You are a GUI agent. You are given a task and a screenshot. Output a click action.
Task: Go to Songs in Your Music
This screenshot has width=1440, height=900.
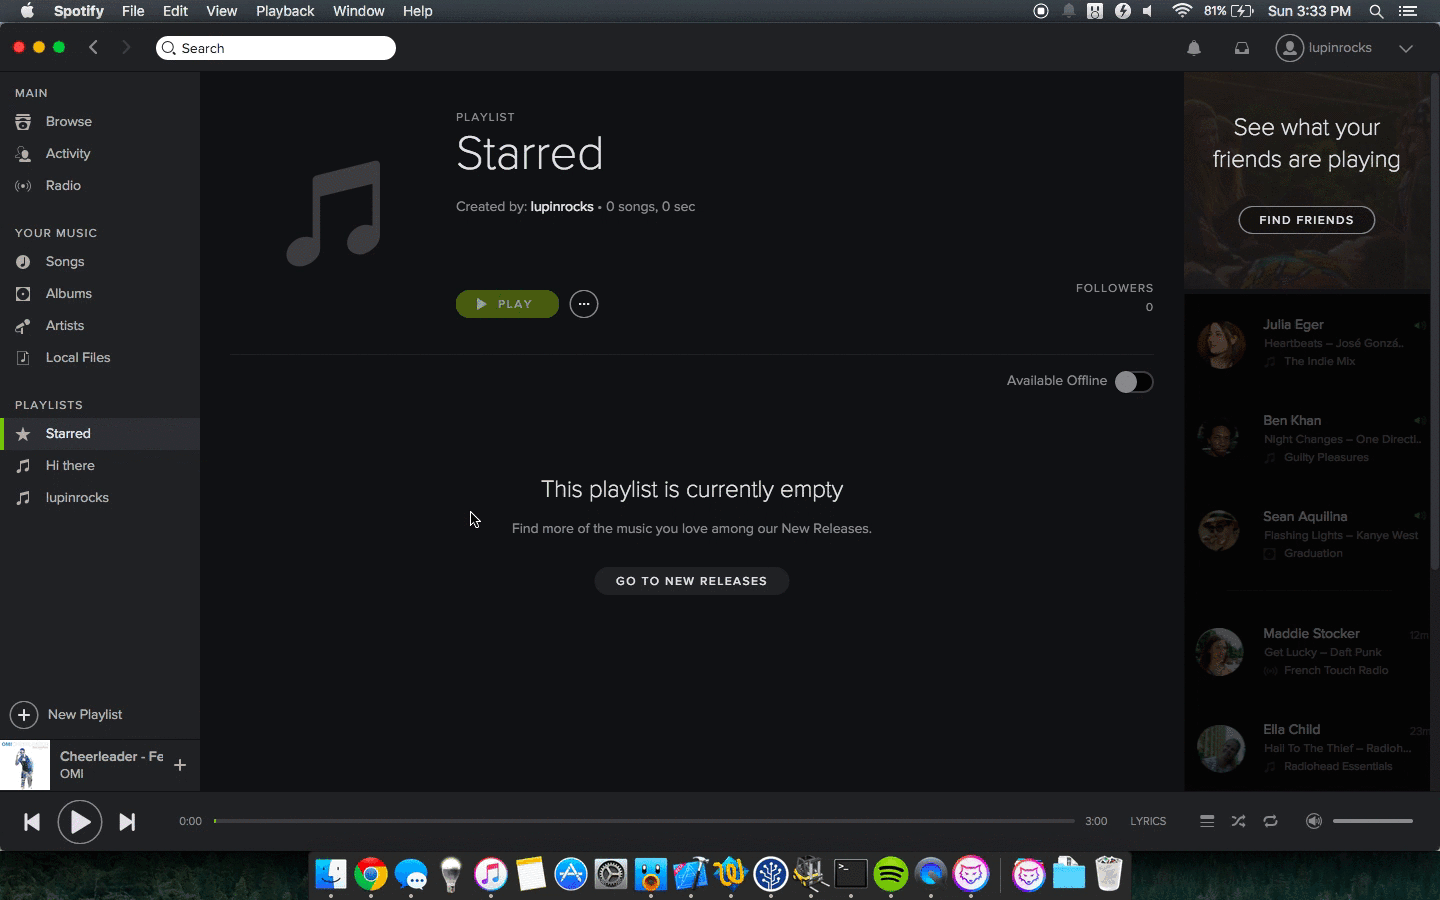click(65, 261)
